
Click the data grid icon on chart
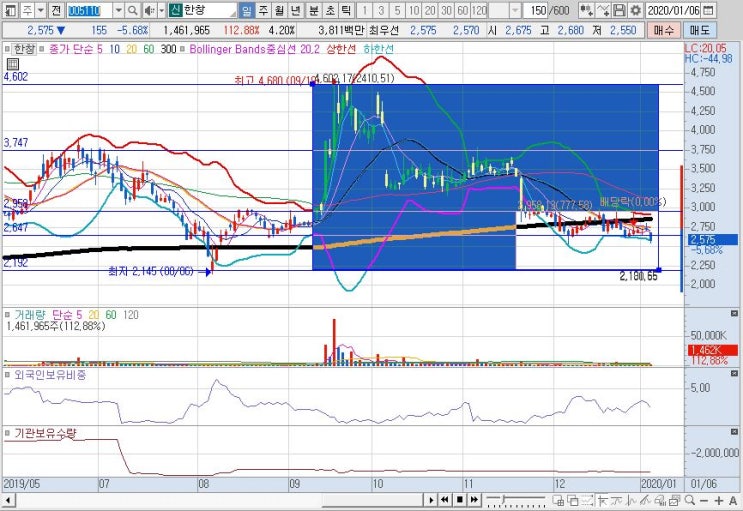(x=13, y=64)
